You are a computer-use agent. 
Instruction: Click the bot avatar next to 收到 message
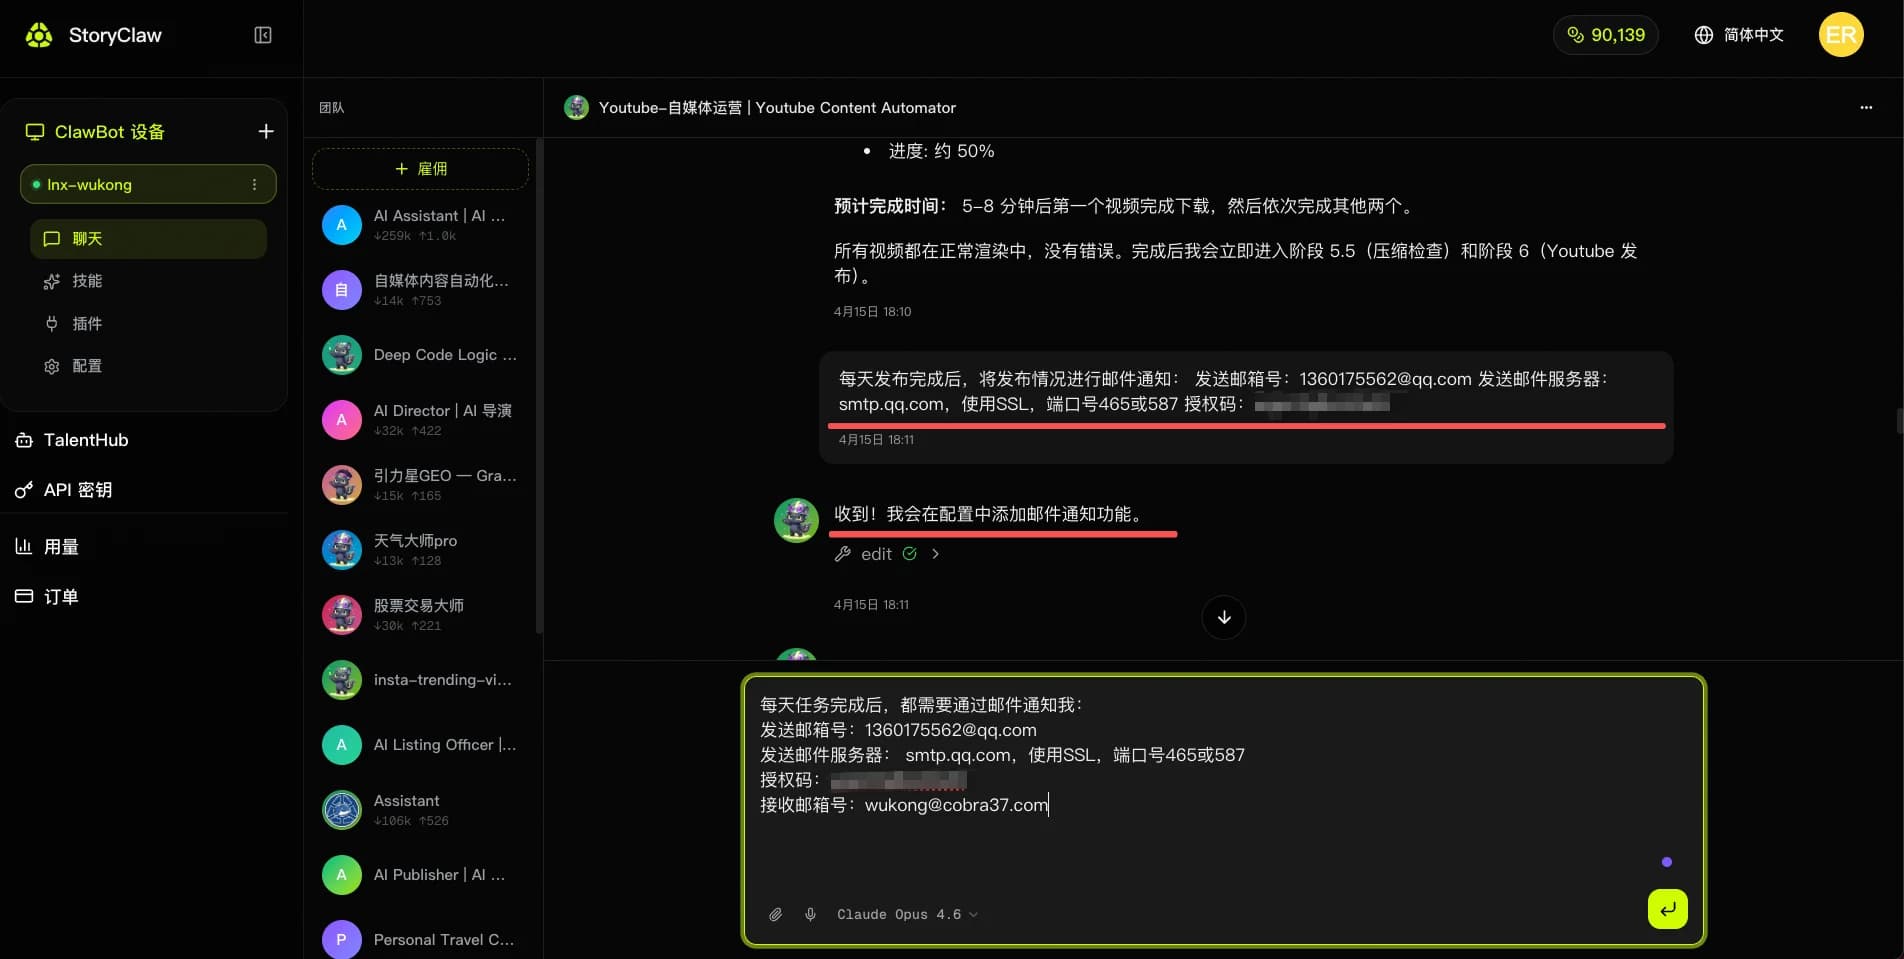pyautogui.click(x=797, y=520)
